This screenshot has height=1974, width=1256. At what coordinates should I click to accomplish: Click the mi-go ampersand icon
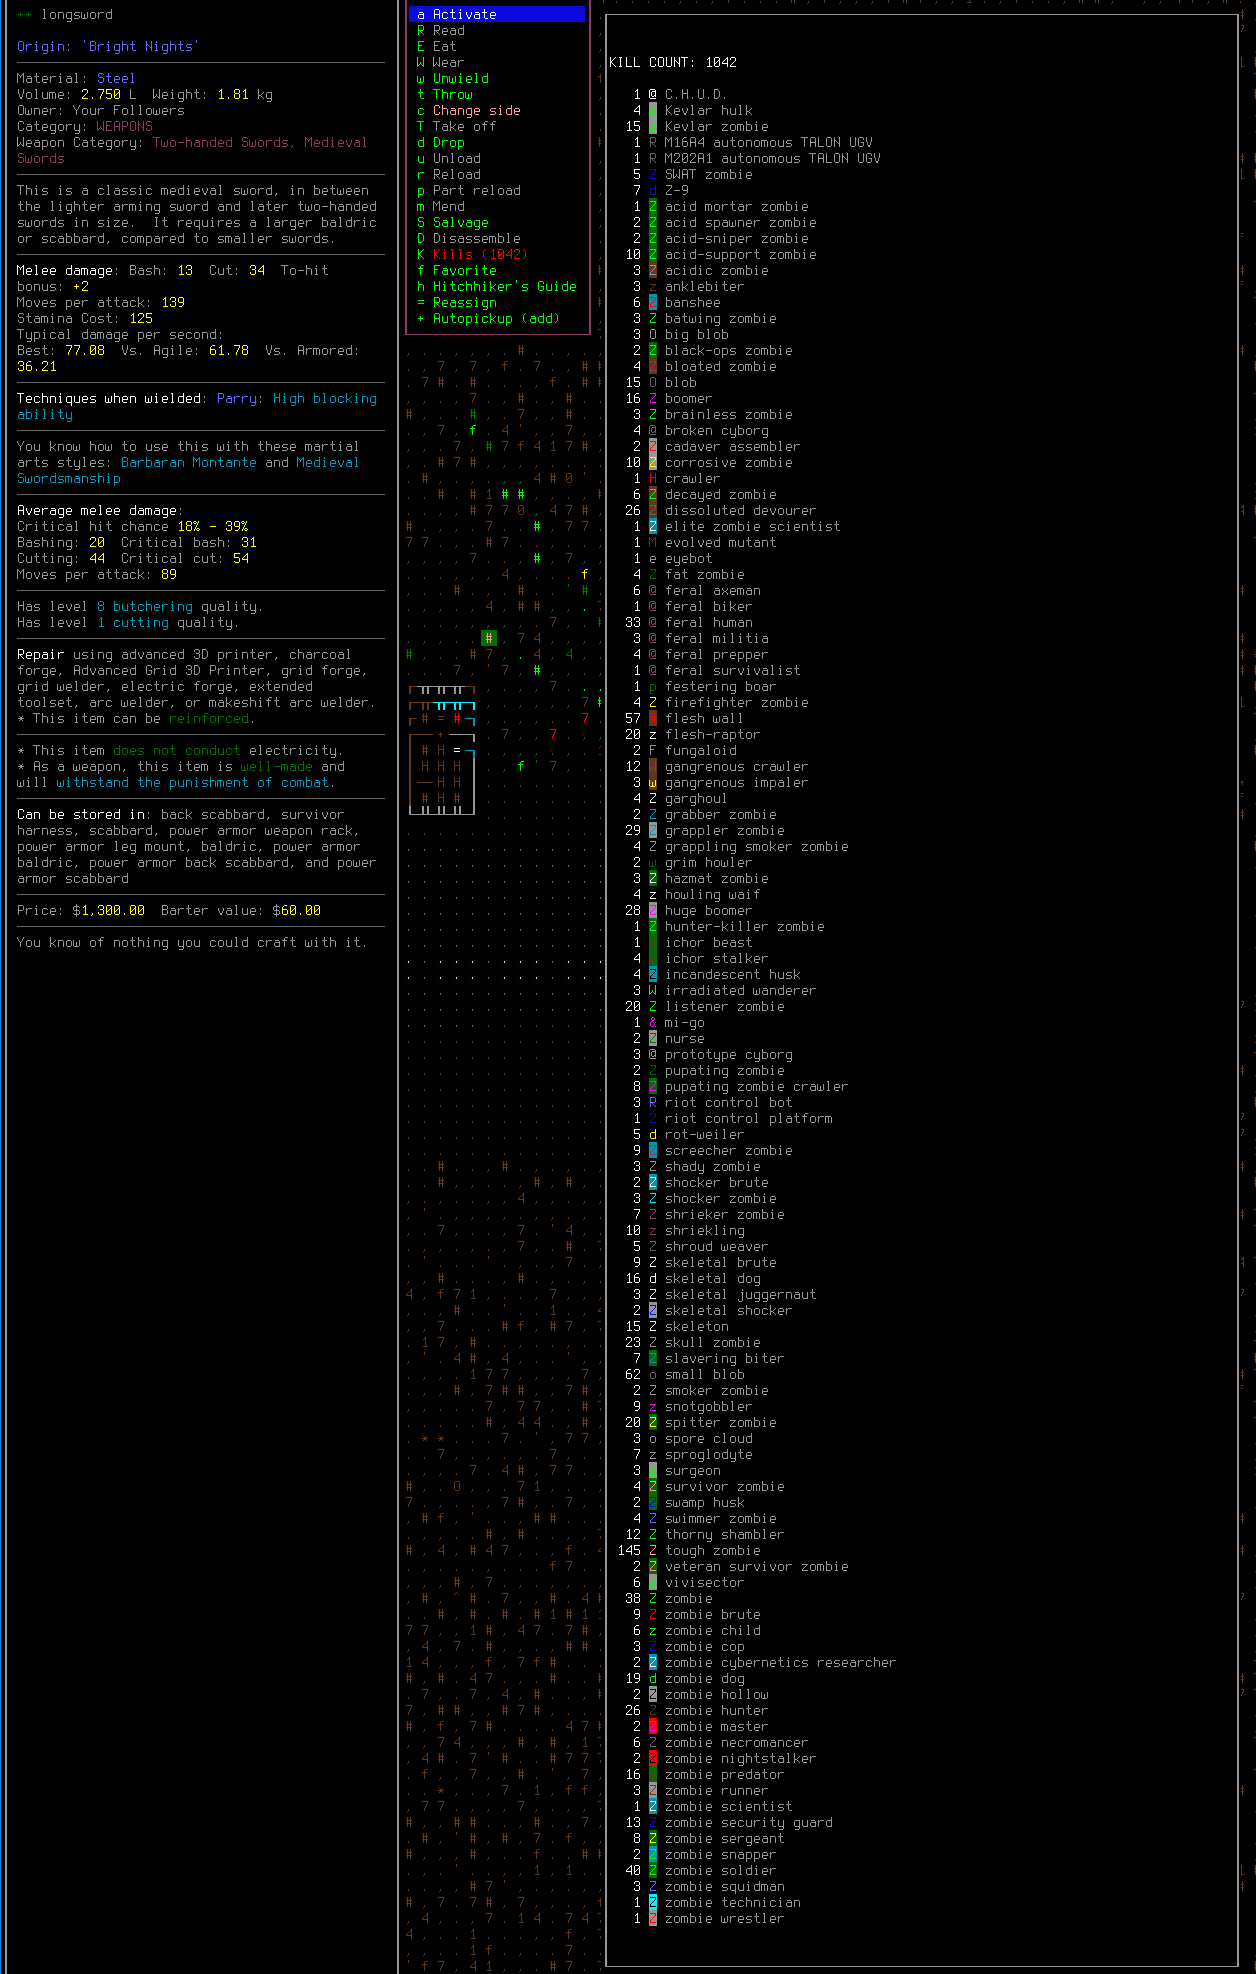click(653, 1022)
